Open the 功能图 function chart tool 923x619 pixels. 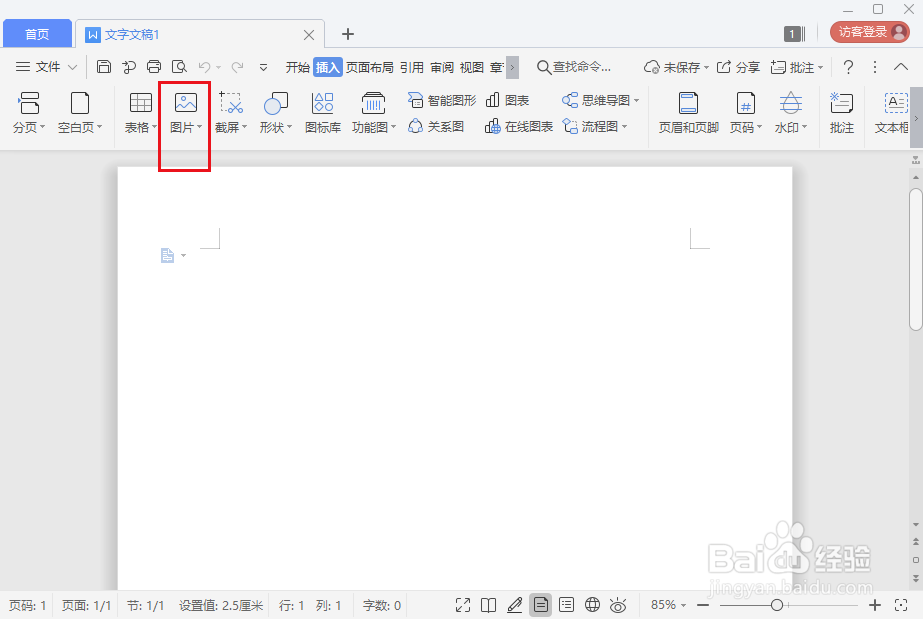(374, 112)
